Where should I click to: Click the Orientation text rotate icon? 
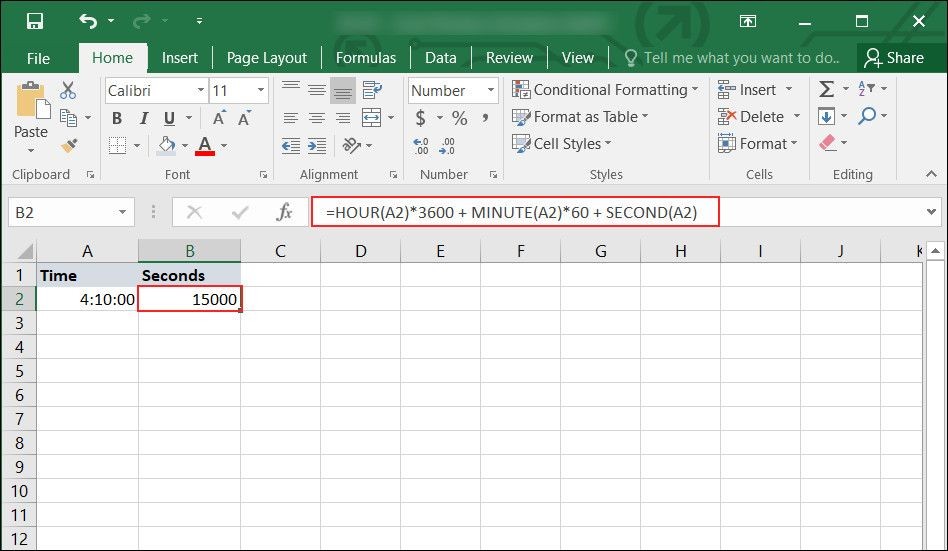[x=351, y=145]
